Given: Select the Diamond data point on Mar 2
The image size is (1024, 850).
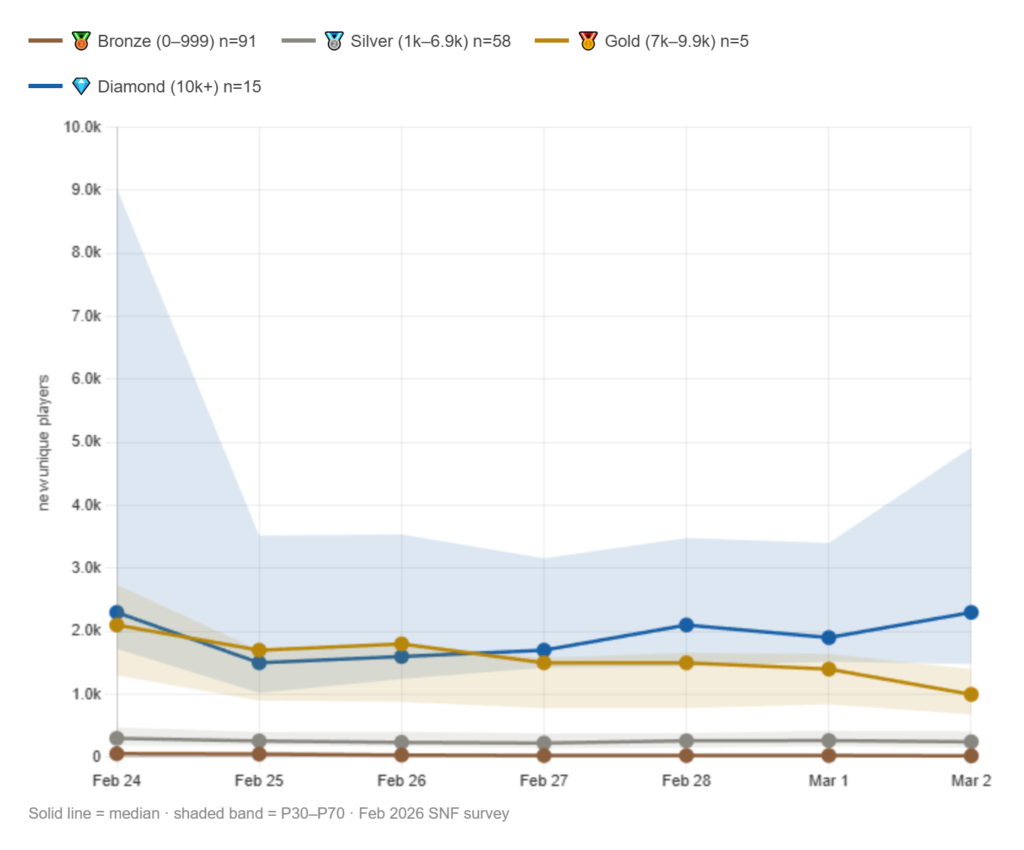Looking at the screenshot, I should [970, 612].
